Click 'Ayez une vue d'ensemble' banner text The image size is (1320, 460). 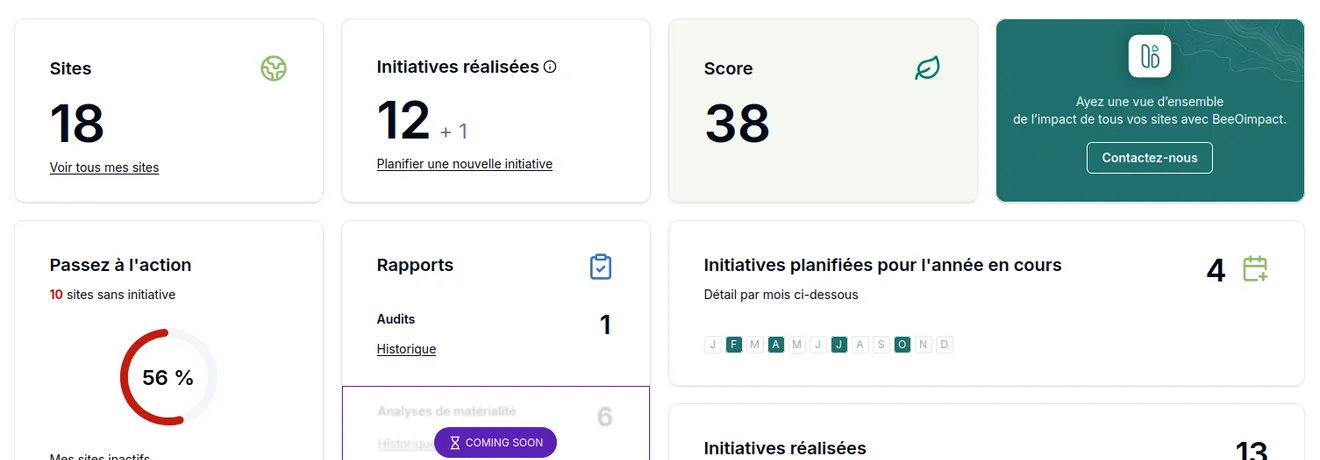1150,102
